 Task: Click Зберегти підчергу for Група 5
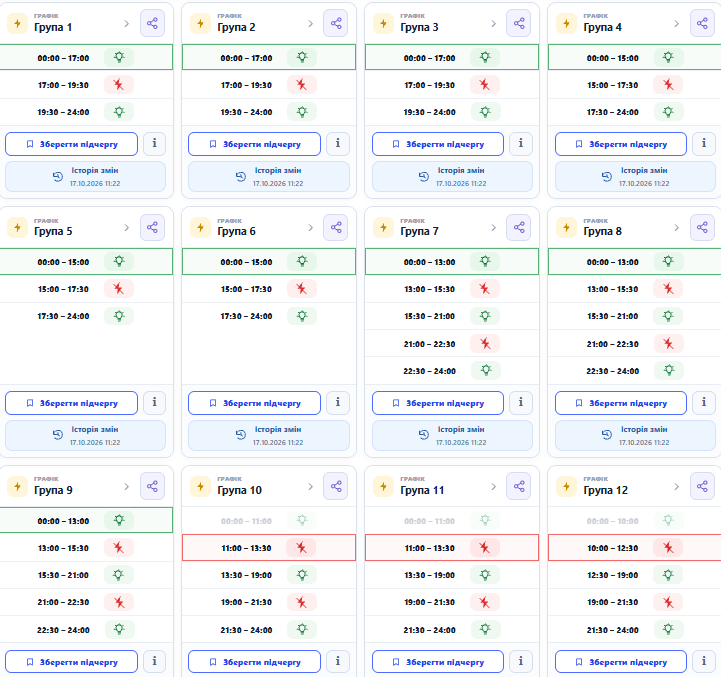coord(71,403)
